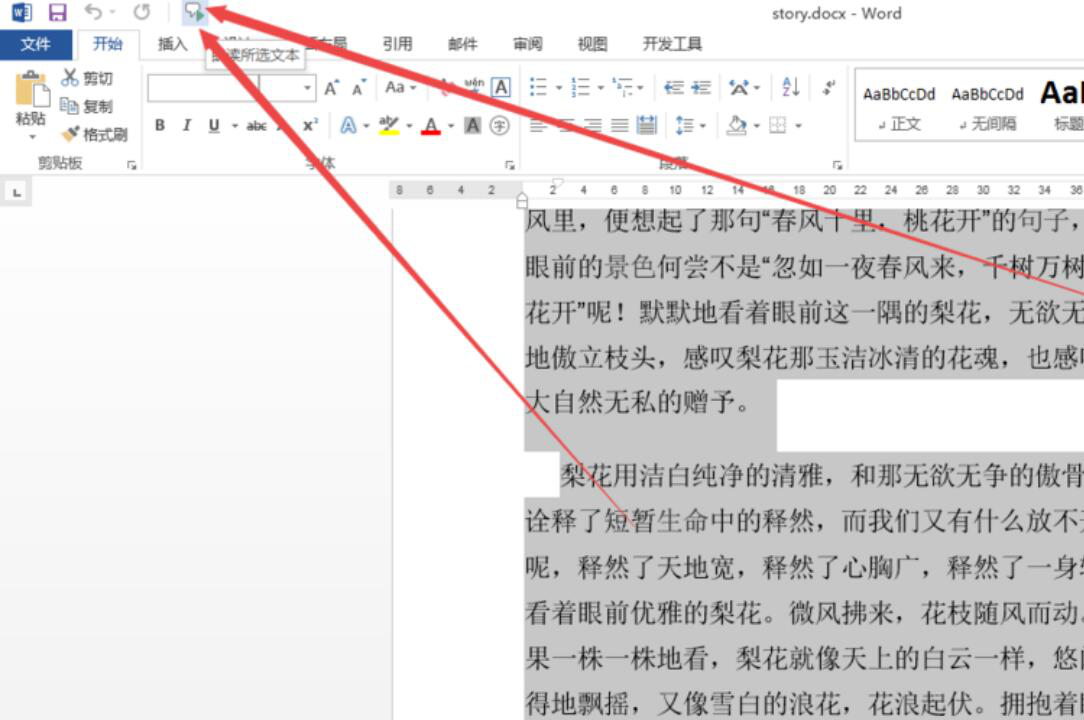1084x720 pixels.
Task: Open the font size dropdown
Action: pos(307,88)
